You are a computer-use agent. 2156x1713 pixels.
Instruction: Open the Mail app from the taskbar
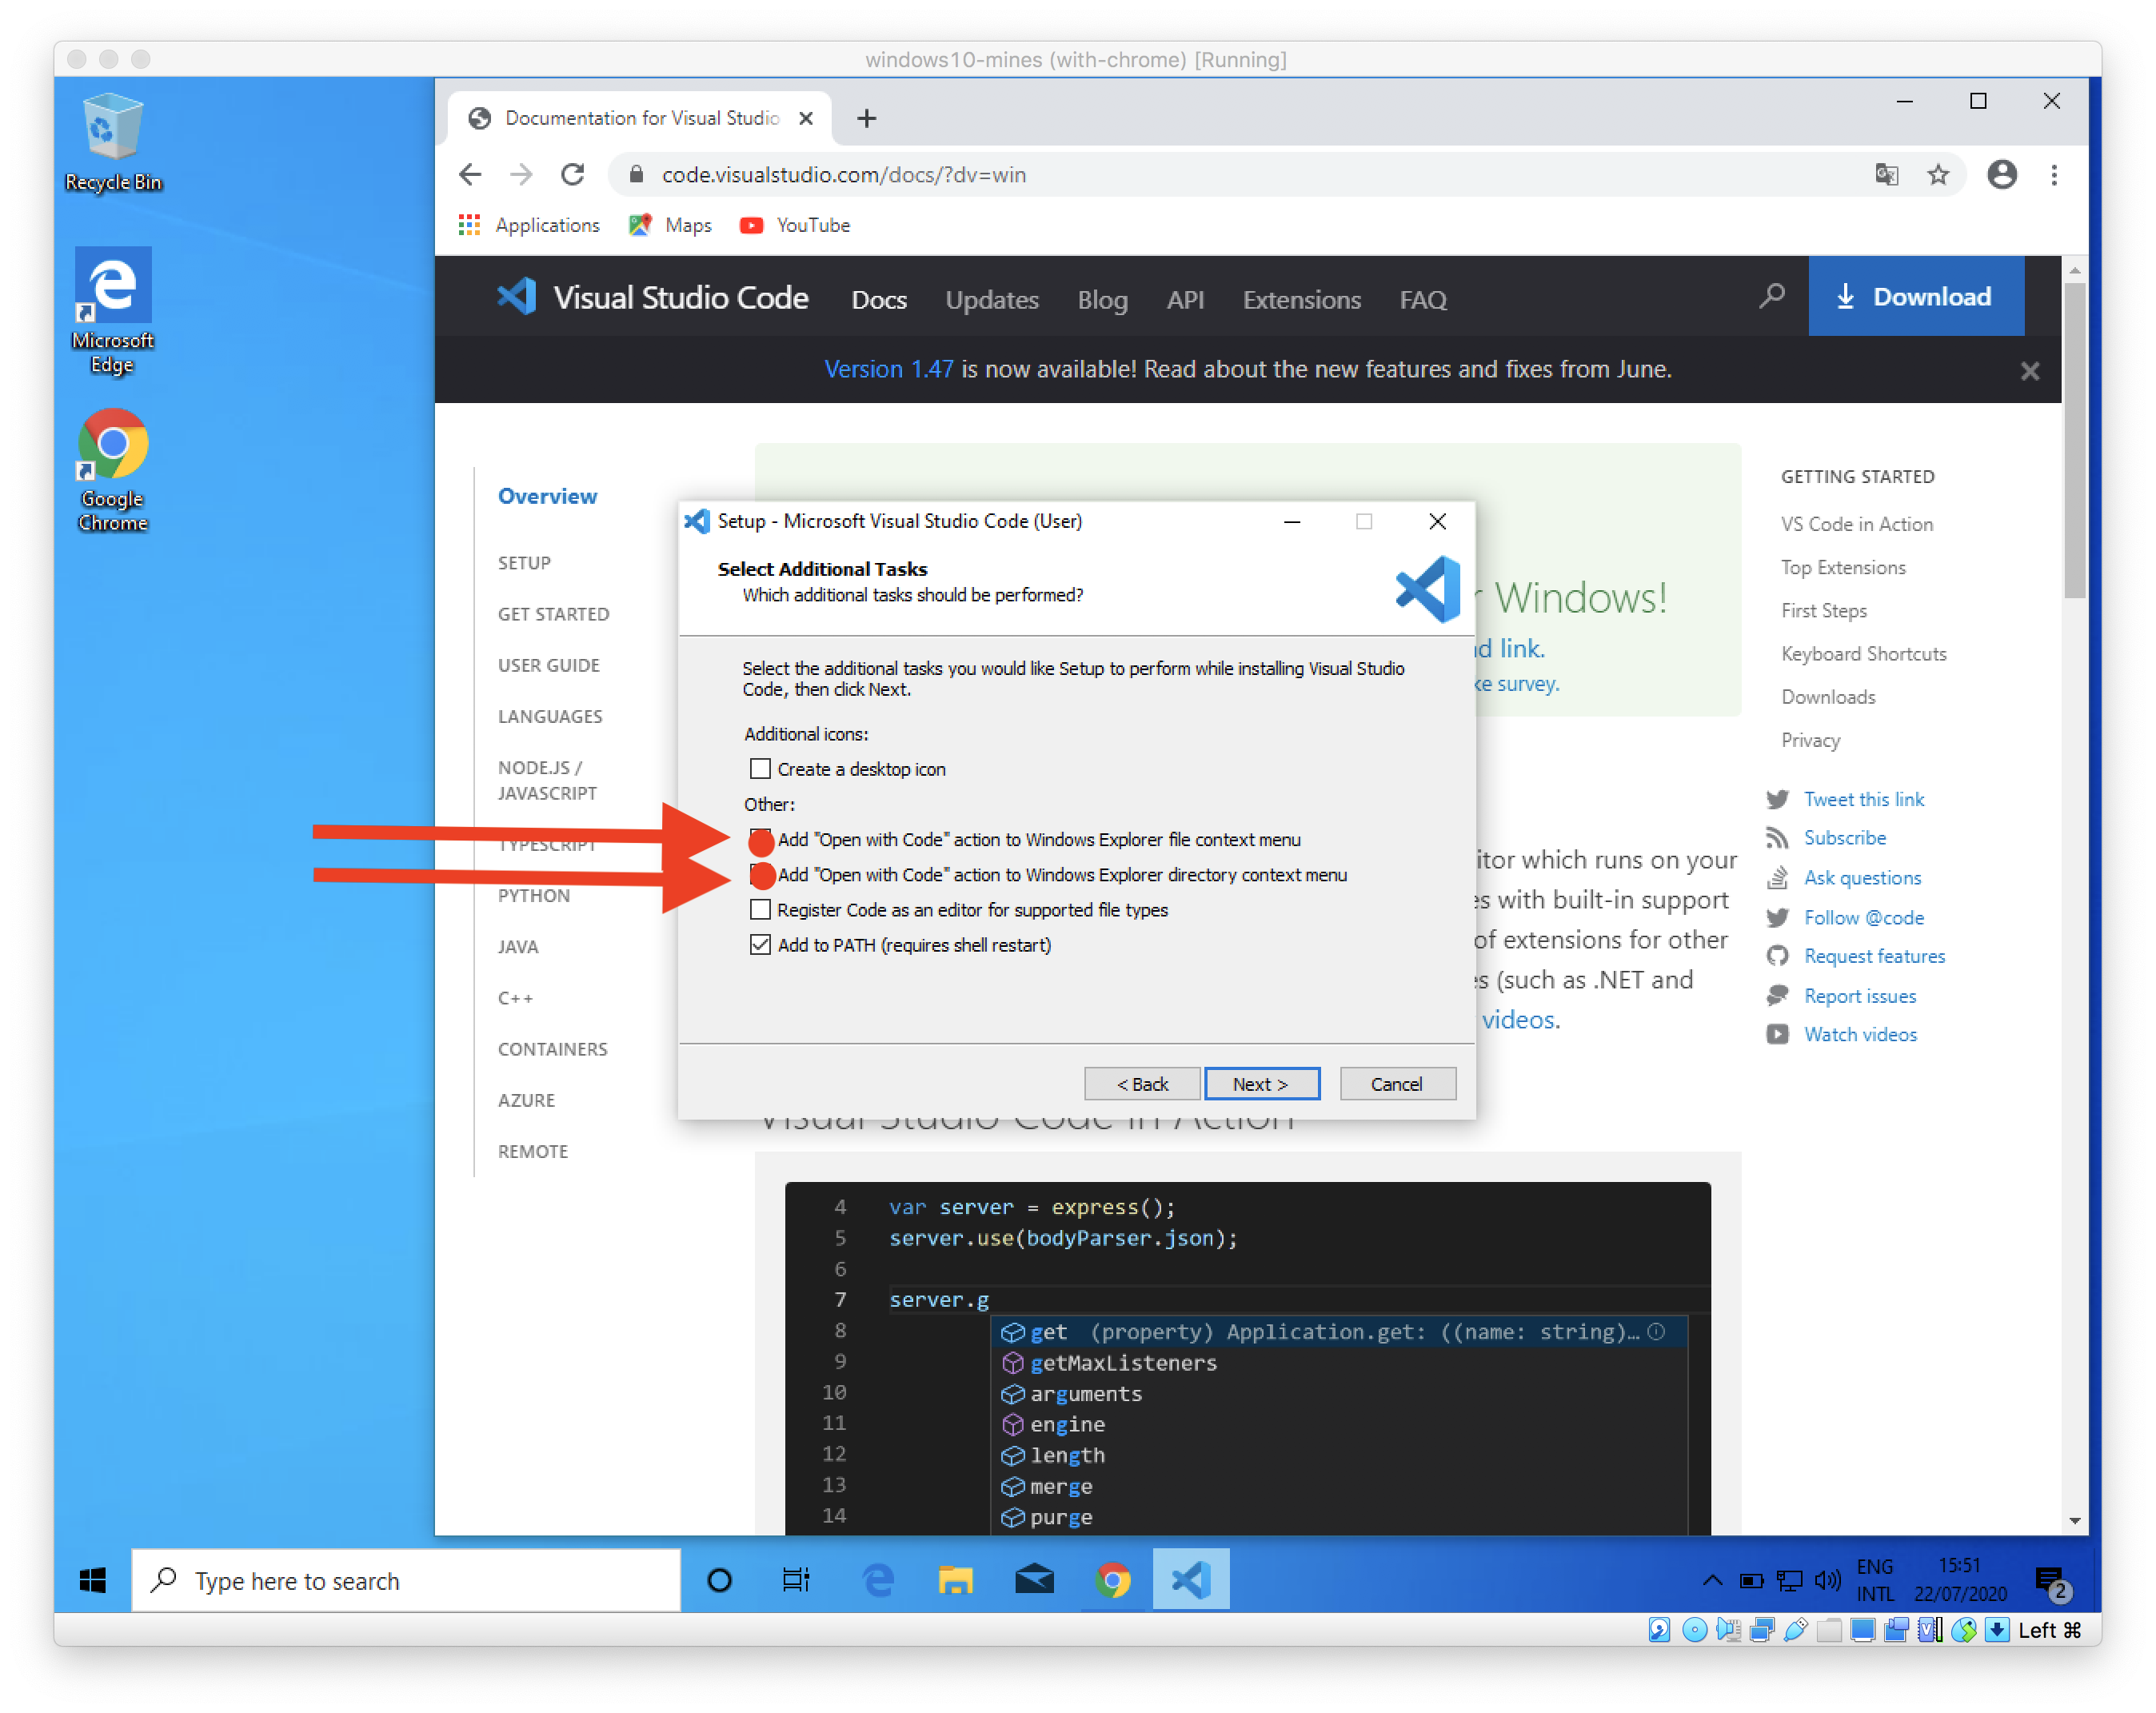pos(1034,1580)
